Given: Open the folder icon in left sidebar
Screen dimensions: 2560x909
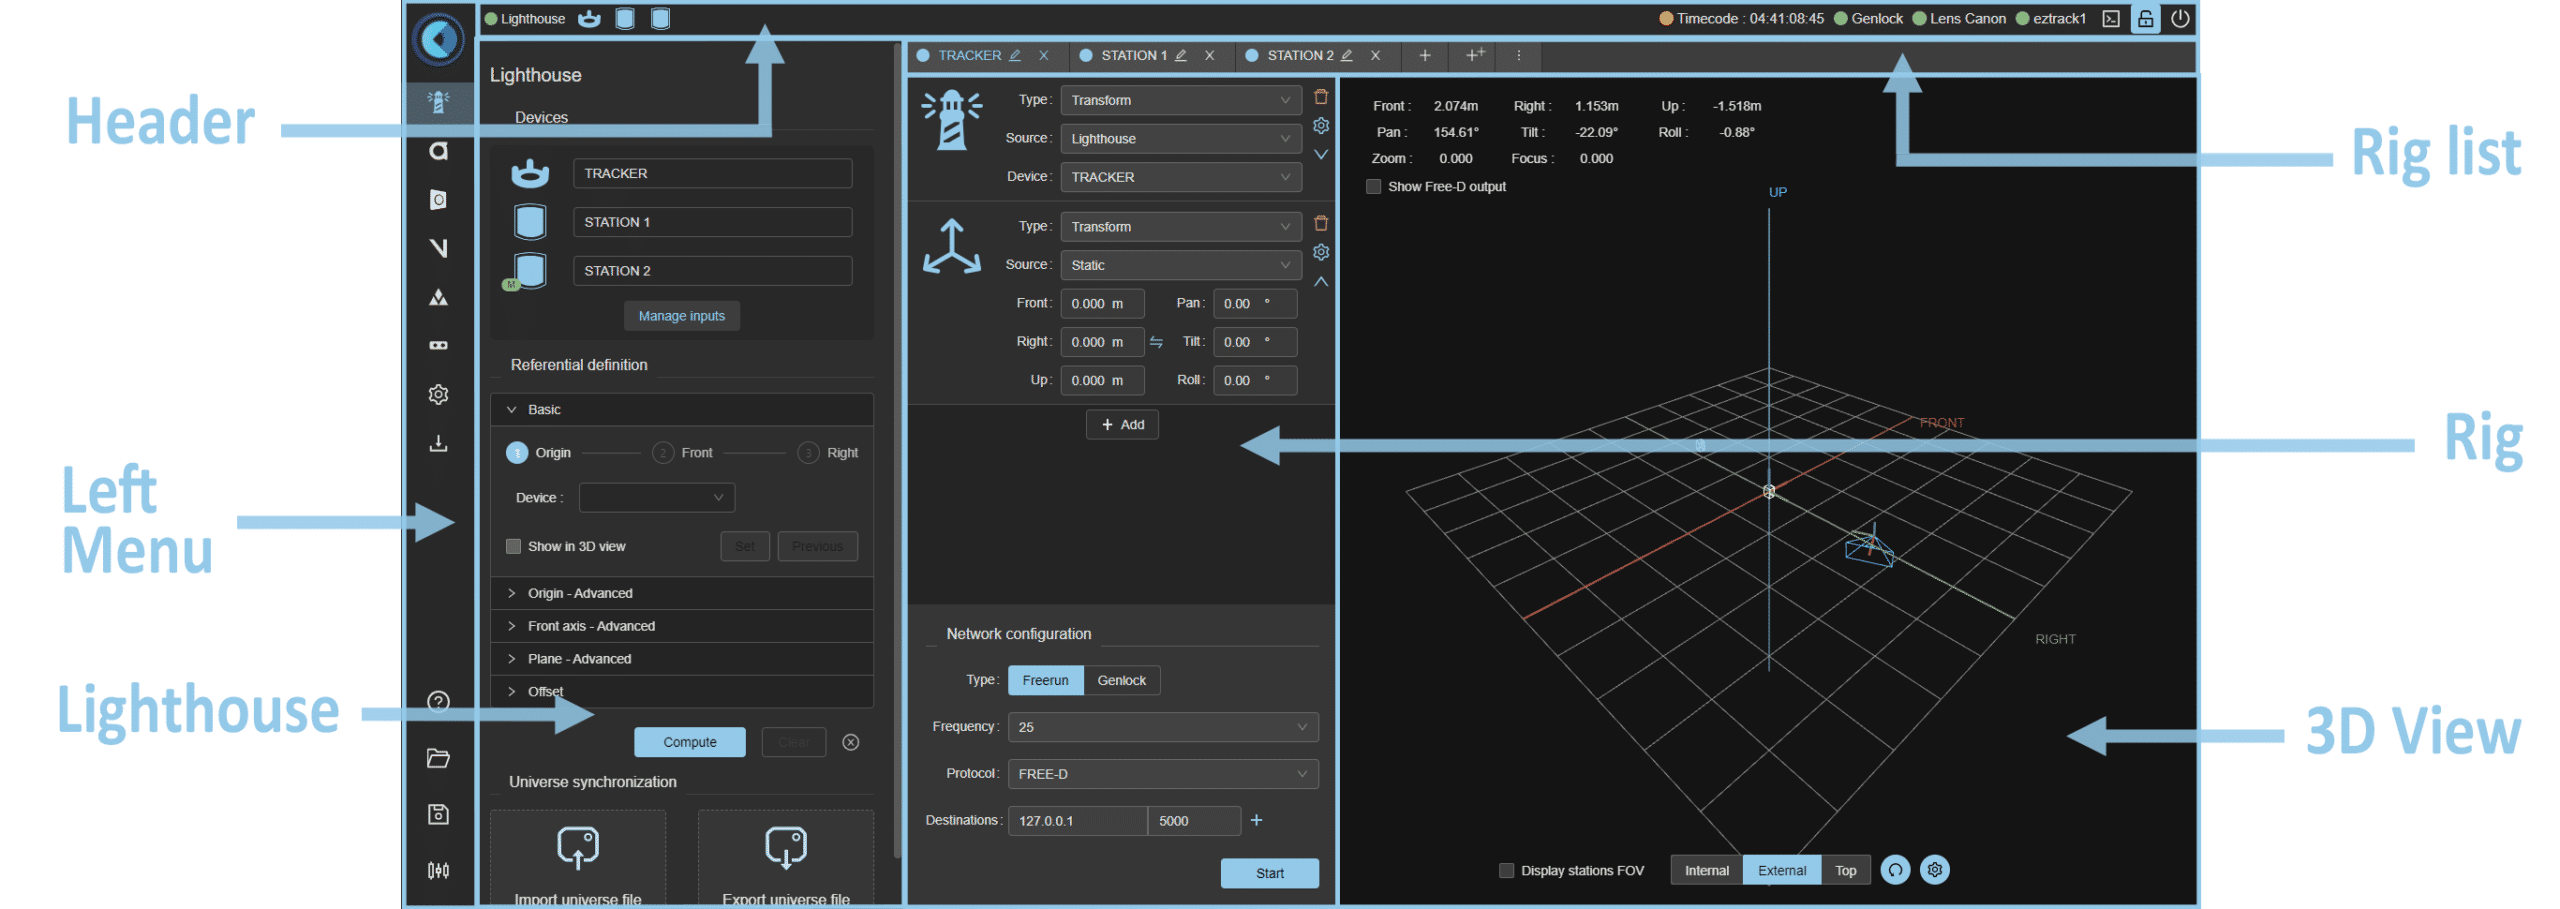Looking at the screenshot, I should 438,758.
